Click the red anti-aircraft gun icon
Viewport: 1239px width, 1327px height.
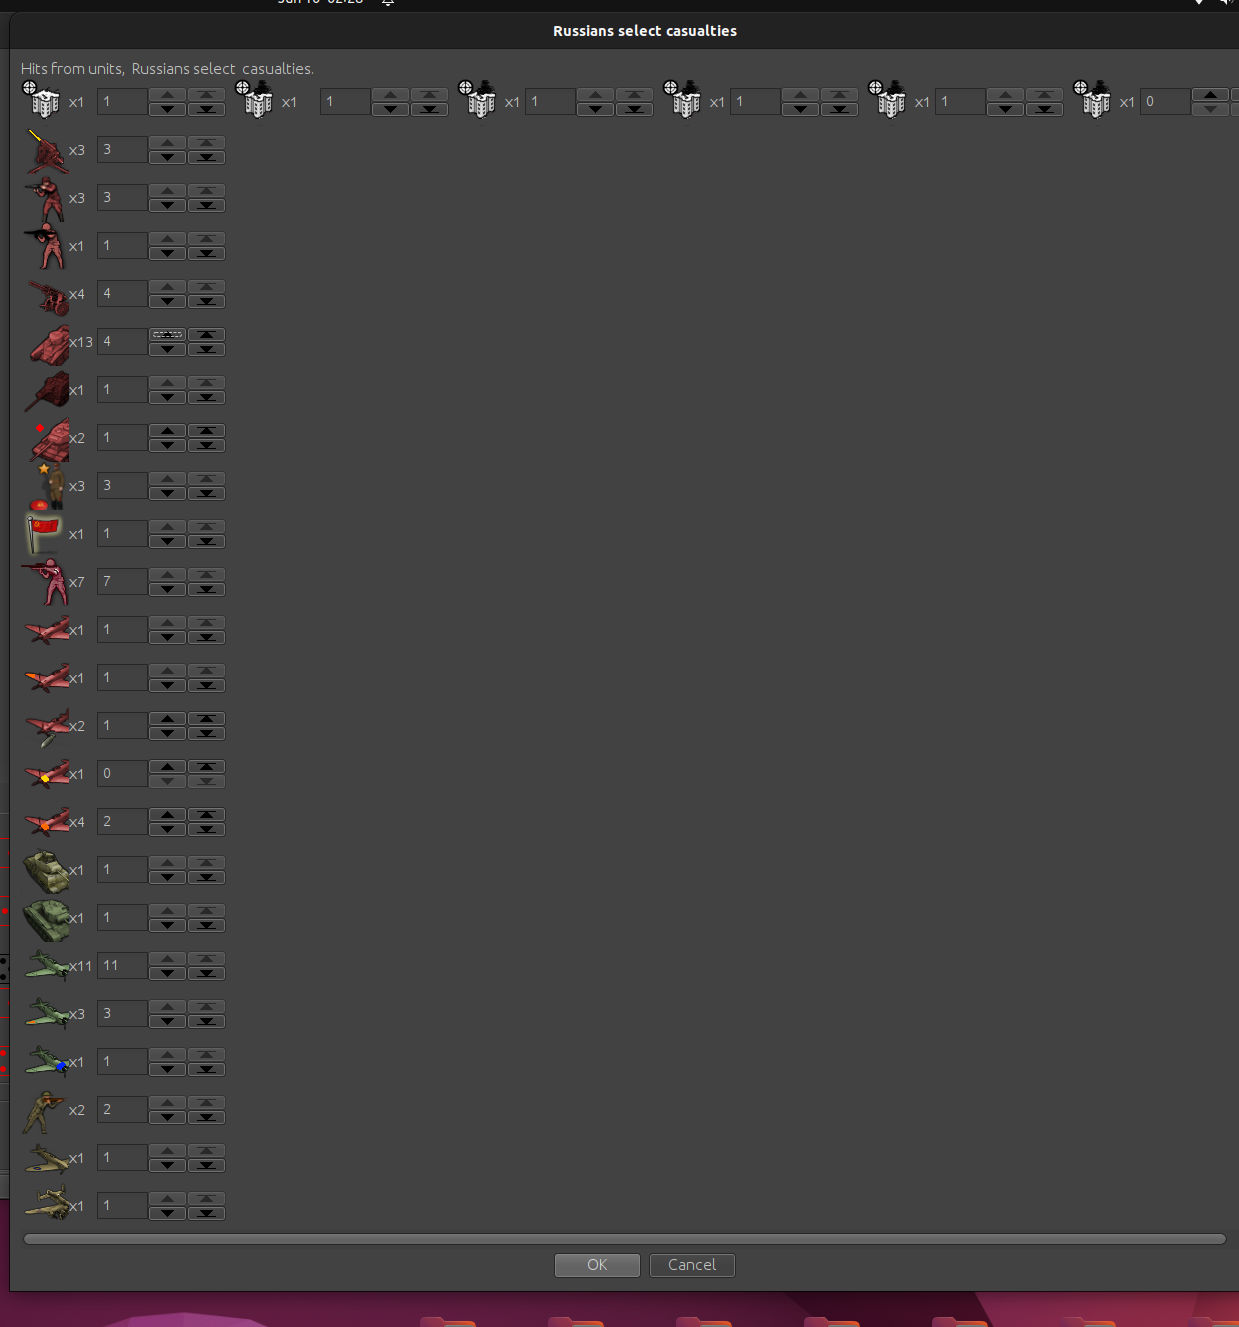(46, 151)
